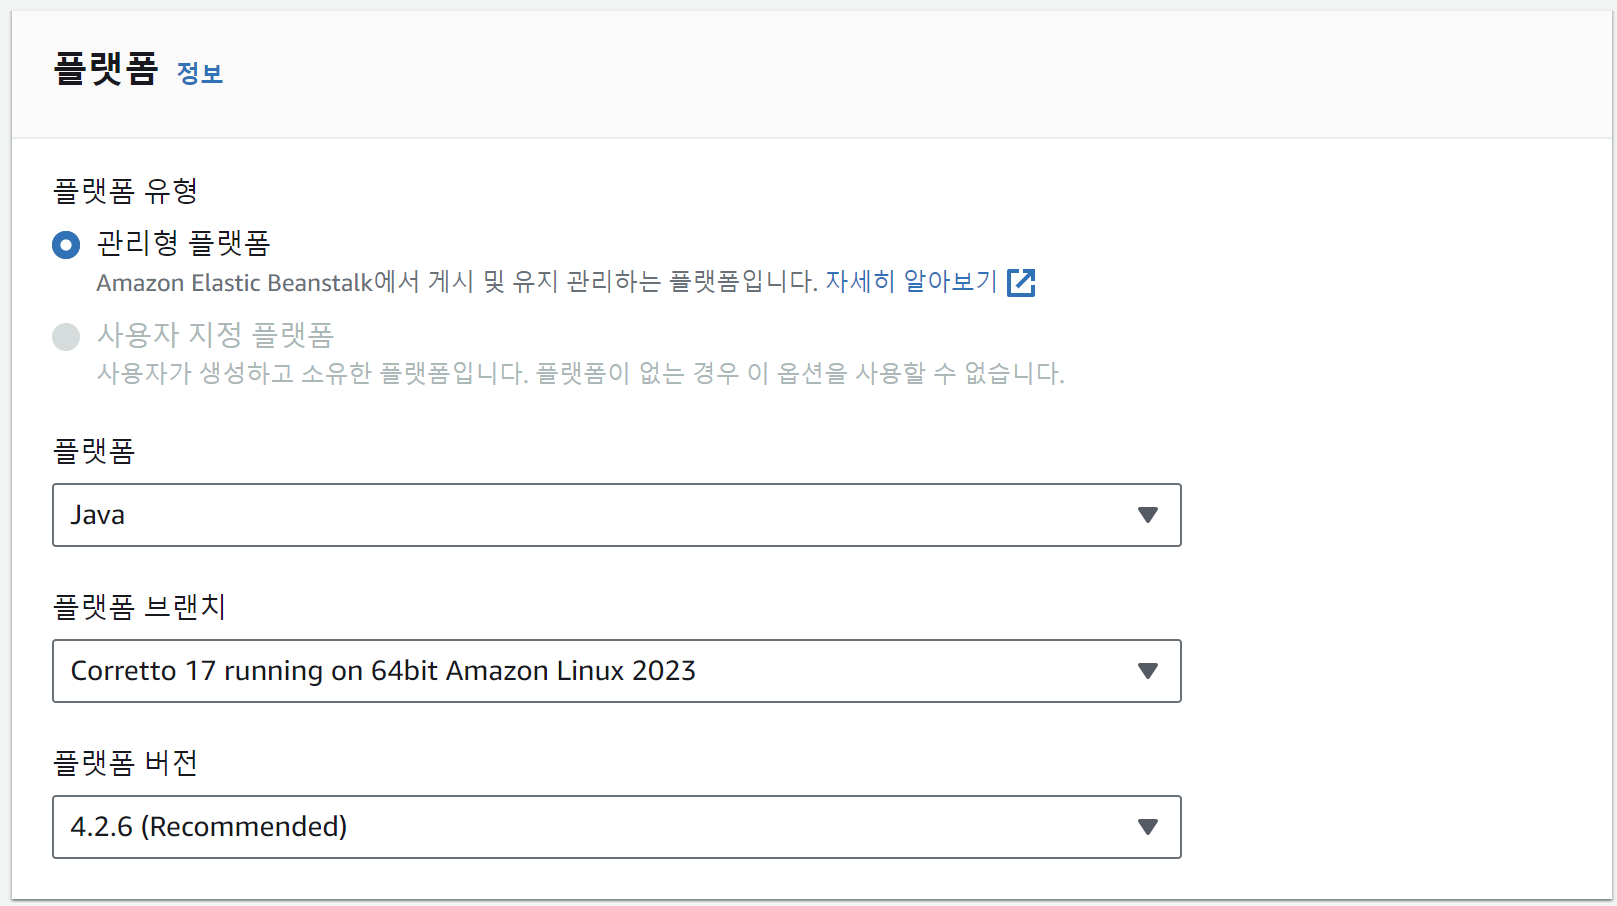
Task: Follow the 자세히 알아보기 link
Action: click(x=911, y=282)
